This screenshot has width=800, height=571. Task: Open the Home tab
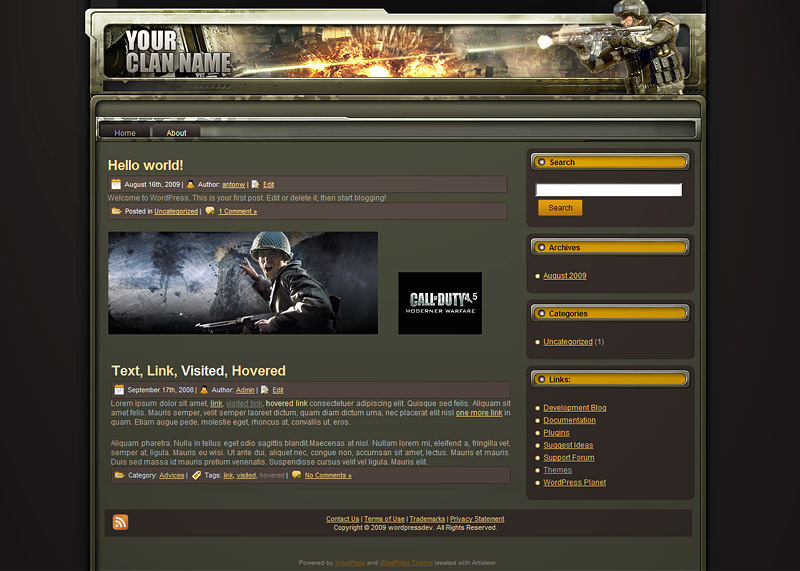pyautogui.click(x=125, y=133)
